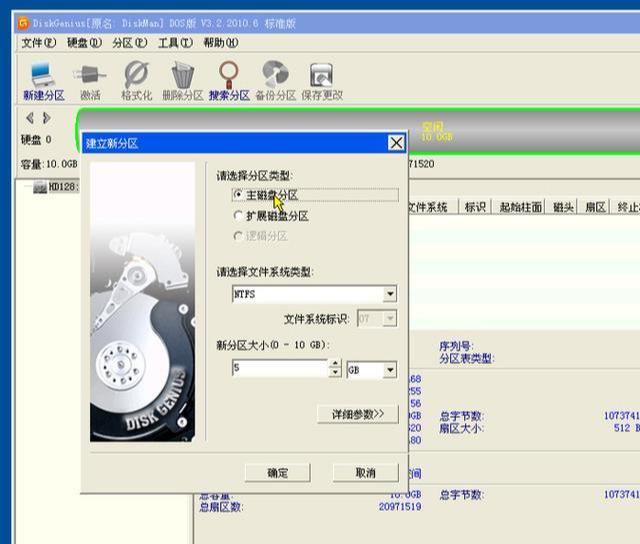The width and height of the screenshot is (640, 544).
Task: Click the partition size input field showing 5
Action: point(280,368)
